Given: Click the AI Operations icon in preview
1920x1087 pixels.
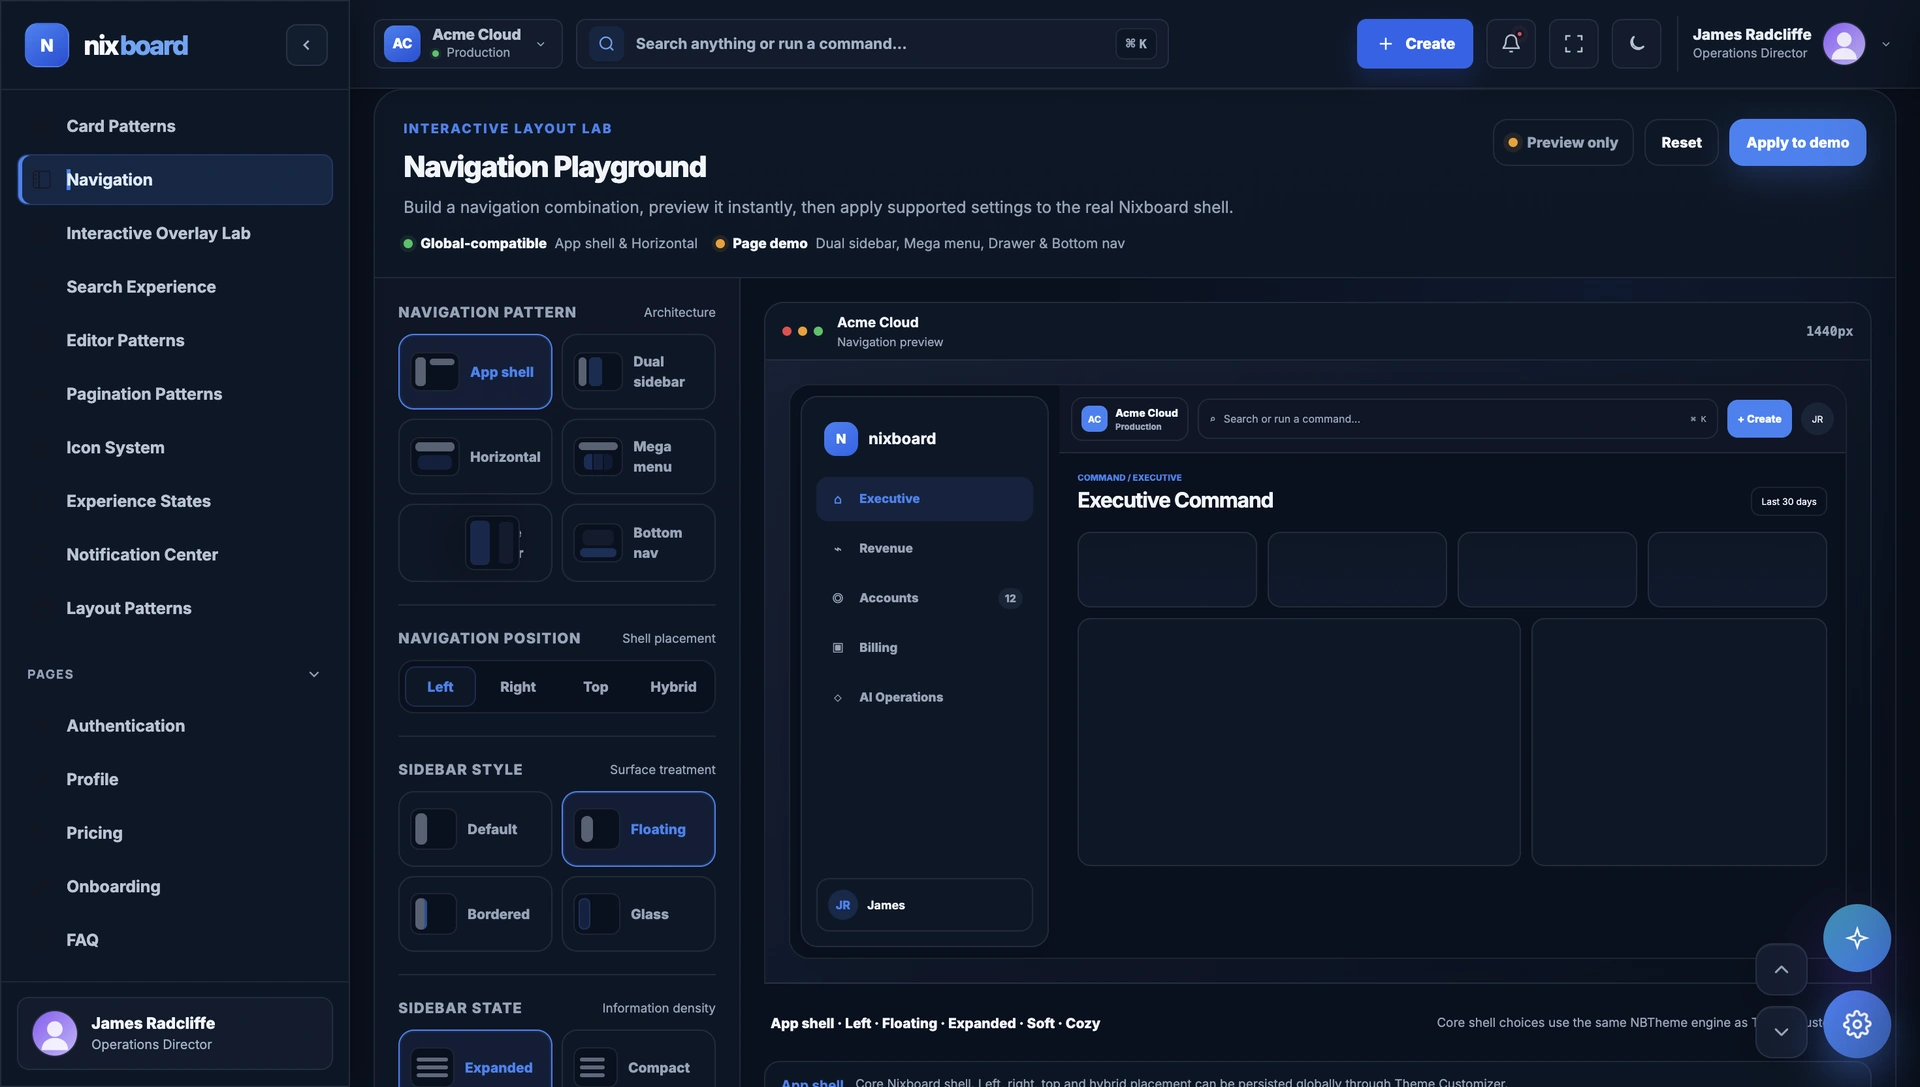Looking at the screenshot, I should pyautogui.click(x=838, y=698).
